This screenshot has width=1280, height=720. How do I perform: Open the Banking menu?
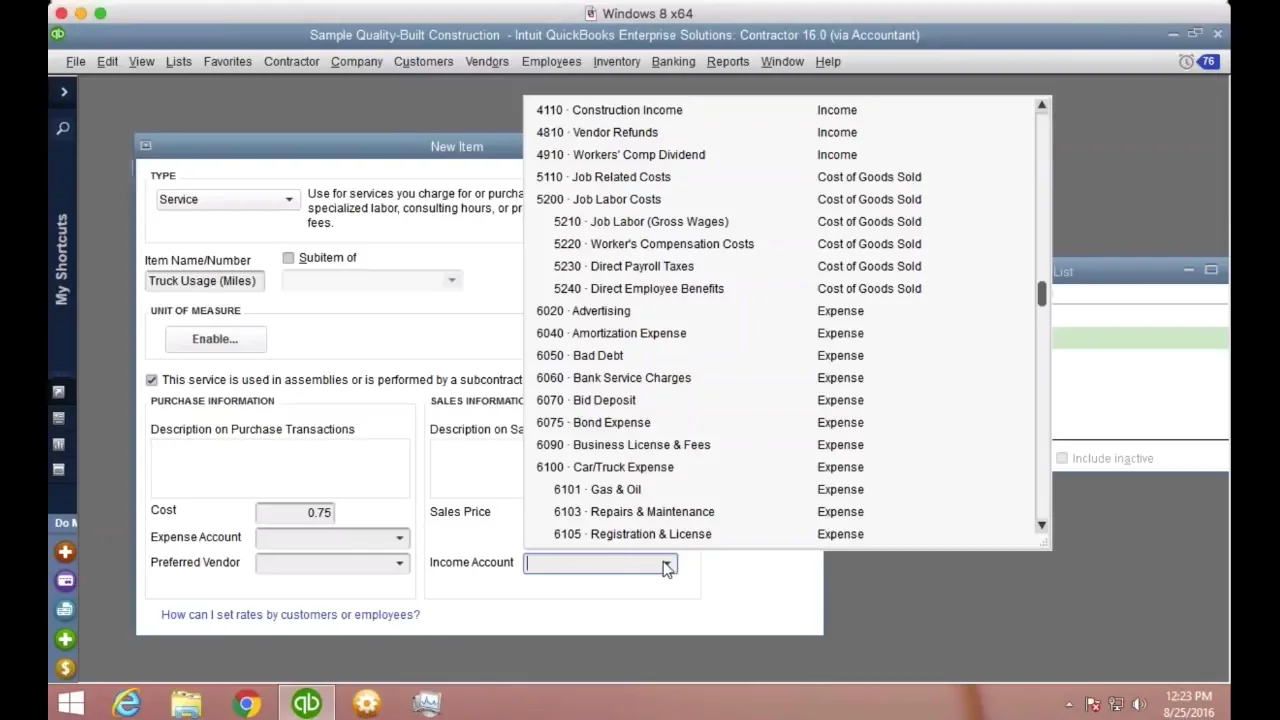point(673,62)
